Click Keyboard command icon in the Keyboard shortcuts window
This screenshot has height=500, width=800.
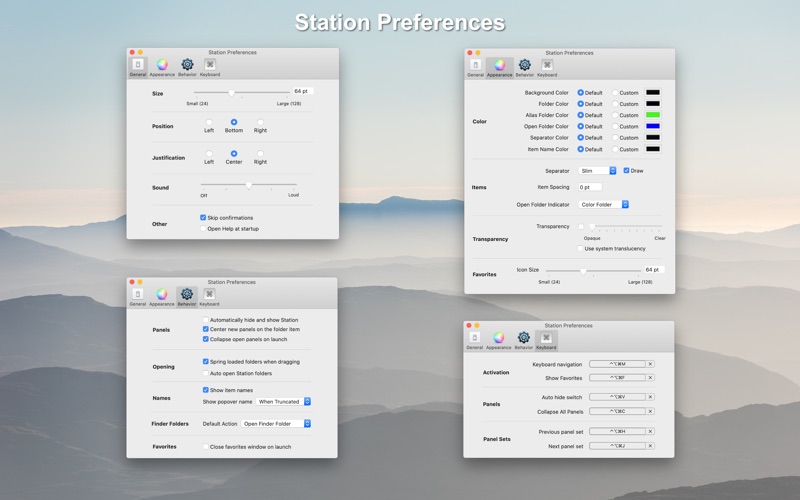coord(546,337)
